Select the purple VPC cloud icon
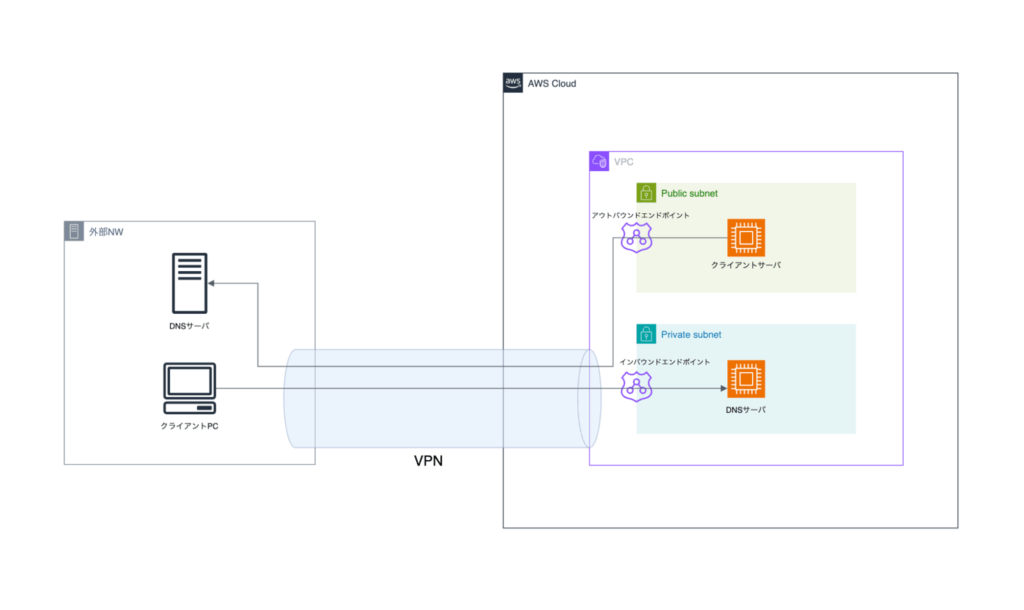Viewport: 1024px width, 610px height. point(599,161)
